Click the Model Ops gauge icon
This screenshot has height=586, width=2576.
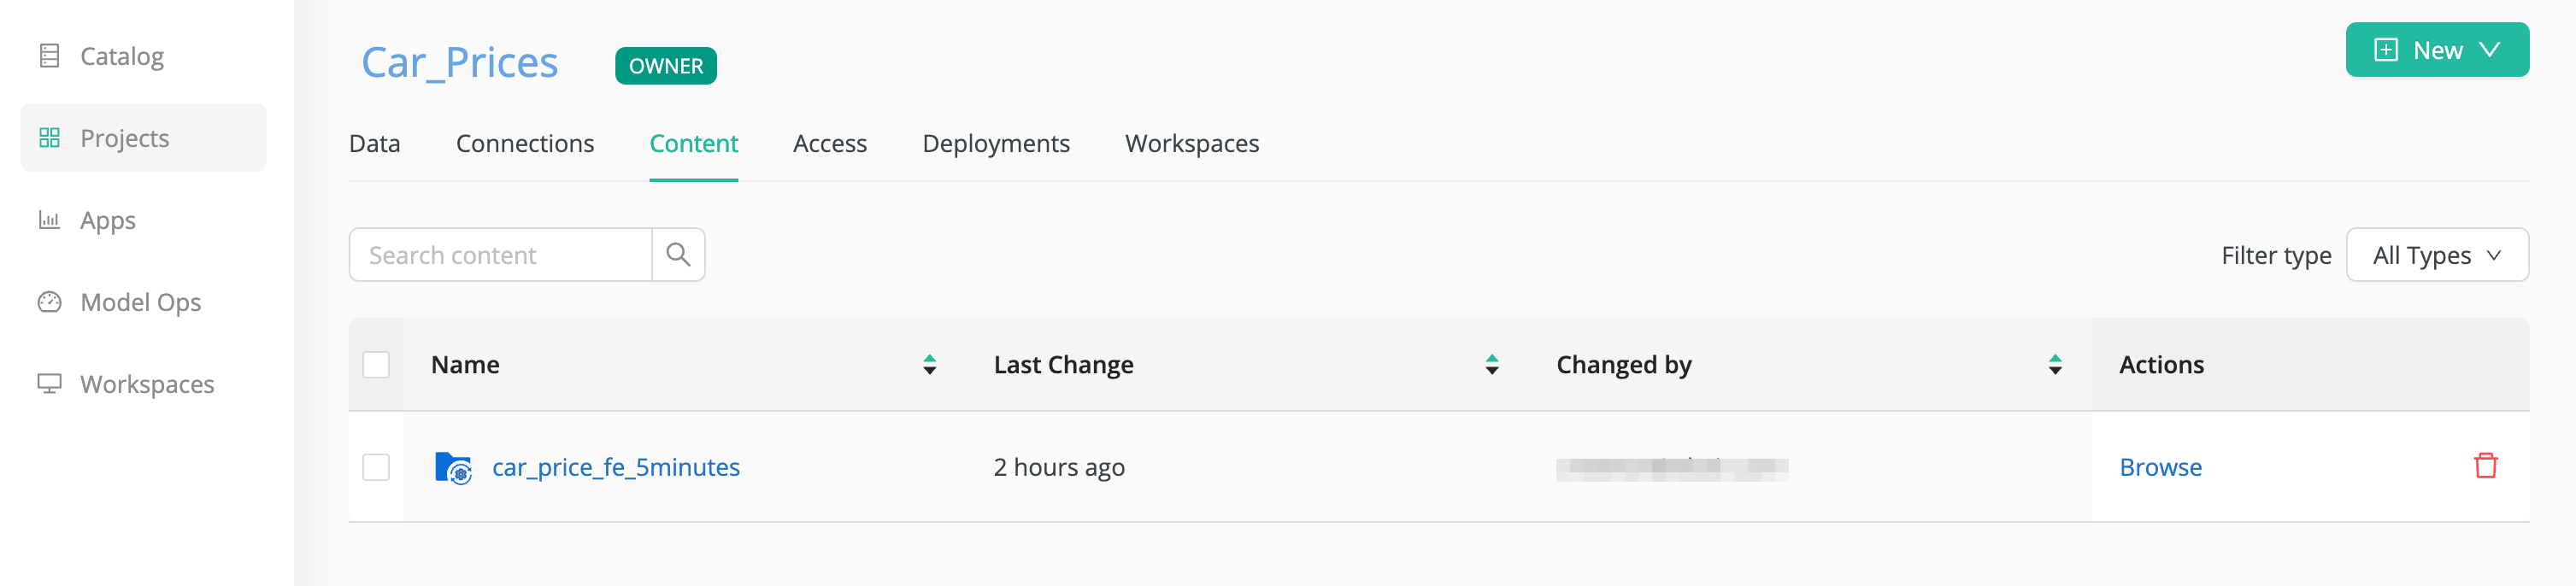click(49, 302)
